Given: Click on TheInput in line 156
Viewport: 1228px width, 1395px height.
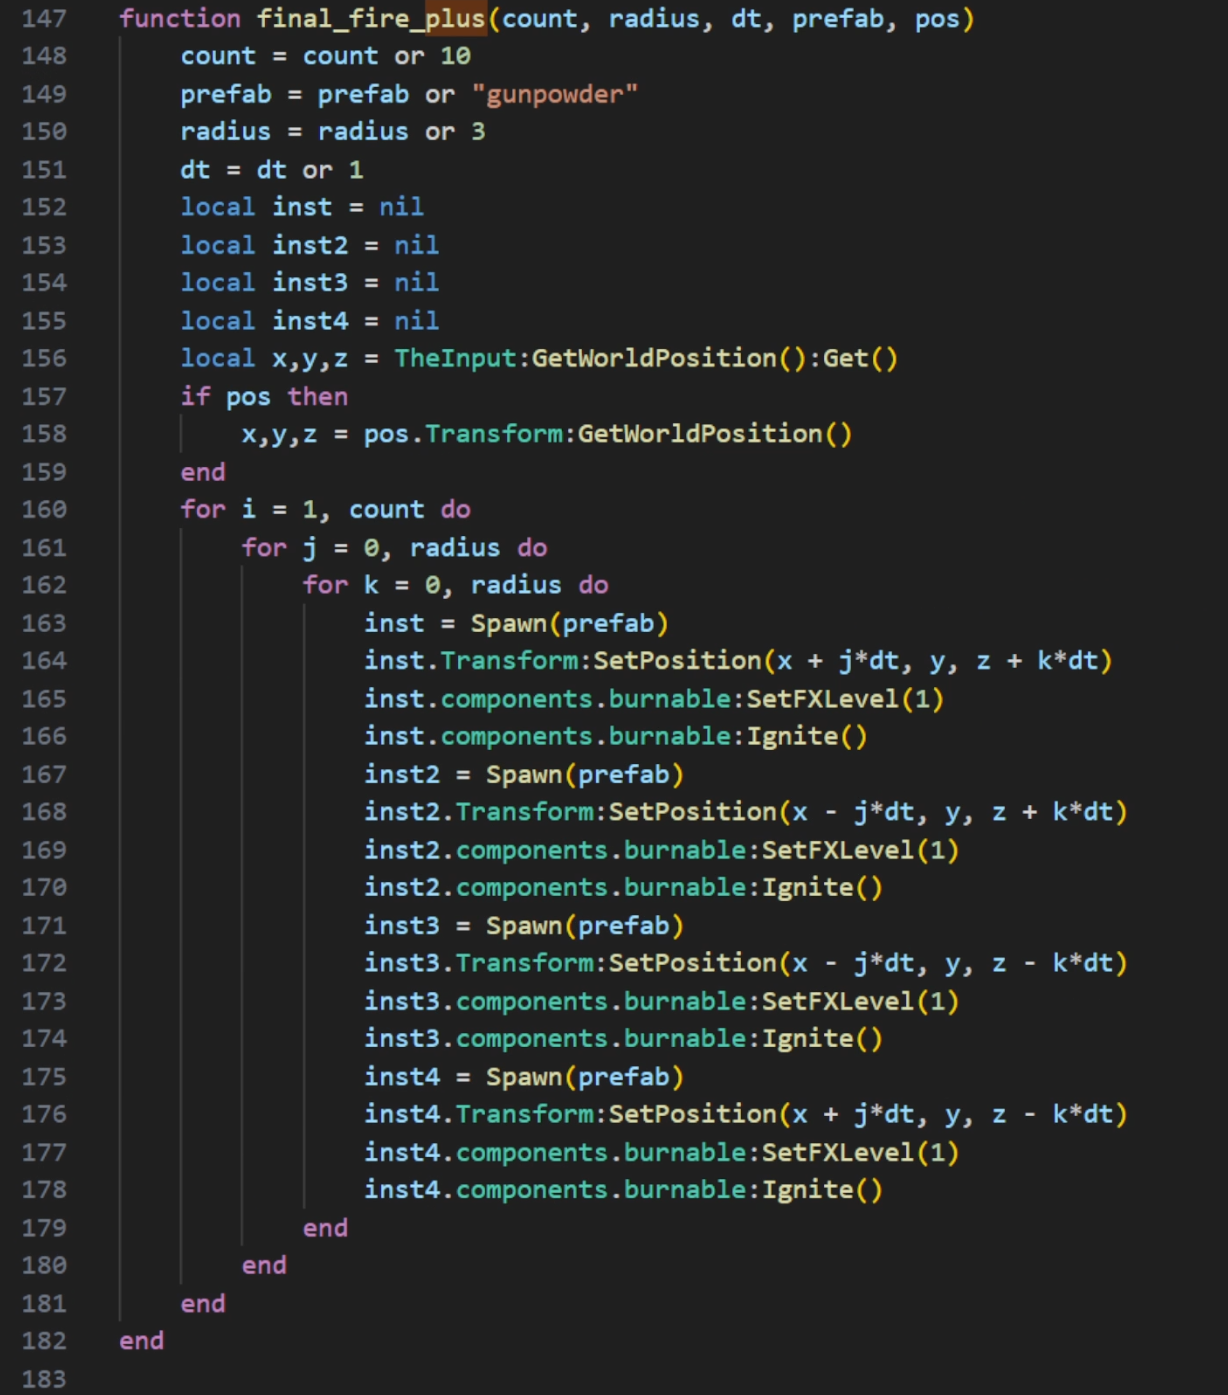Looking at the screenshot, I should click(x=455, y=358).
